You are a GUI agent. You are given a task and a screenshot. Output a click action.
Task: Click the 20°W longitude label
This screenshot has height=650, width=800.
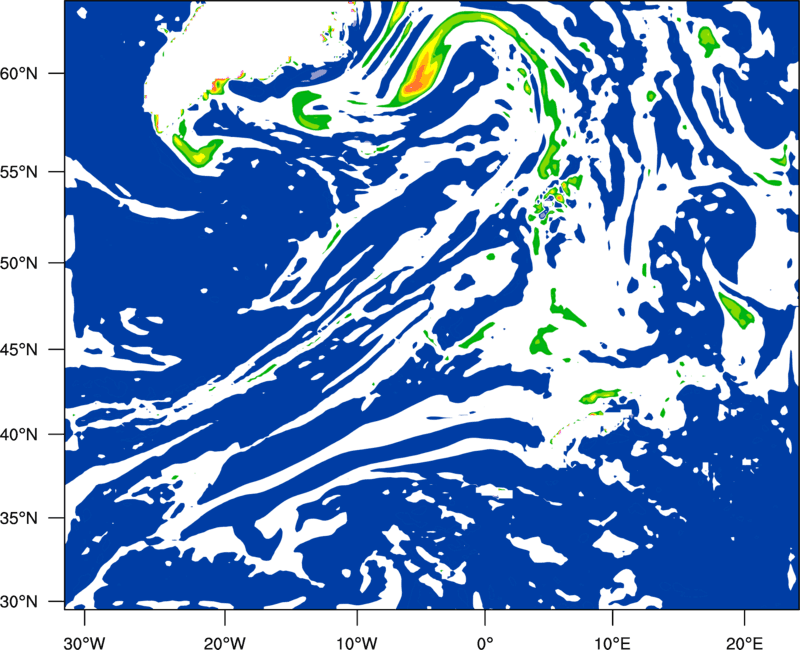click(x=225, y=643)
